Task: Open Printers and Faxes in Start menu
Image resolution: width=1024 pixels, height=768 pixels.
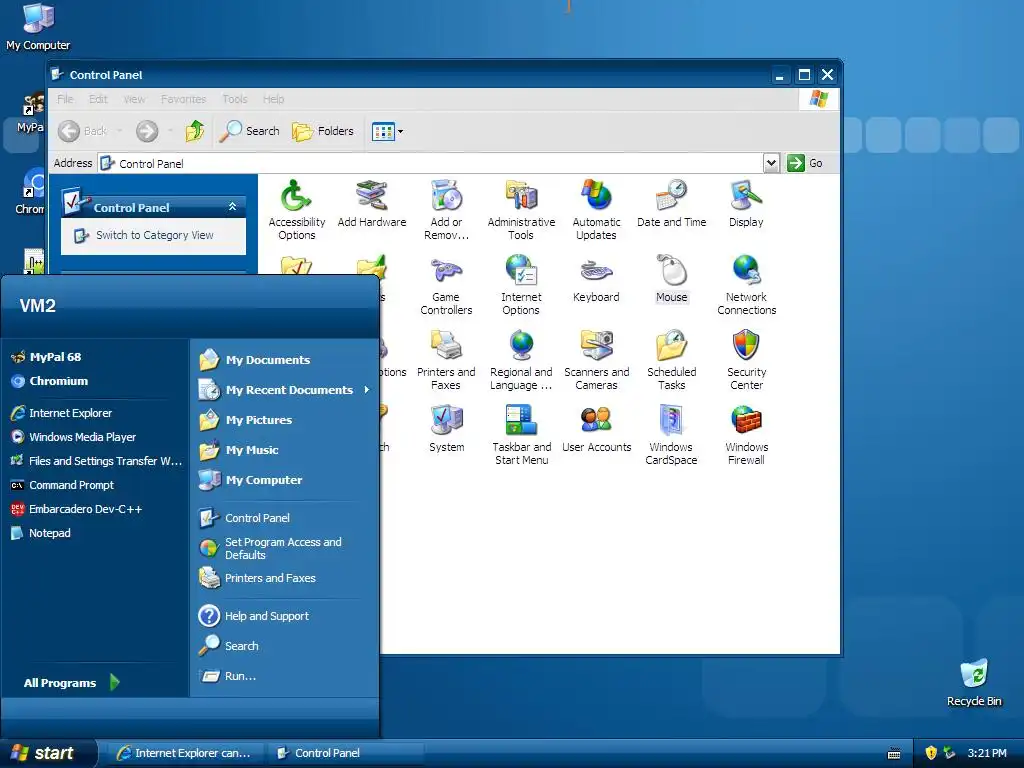Action: 257,578
